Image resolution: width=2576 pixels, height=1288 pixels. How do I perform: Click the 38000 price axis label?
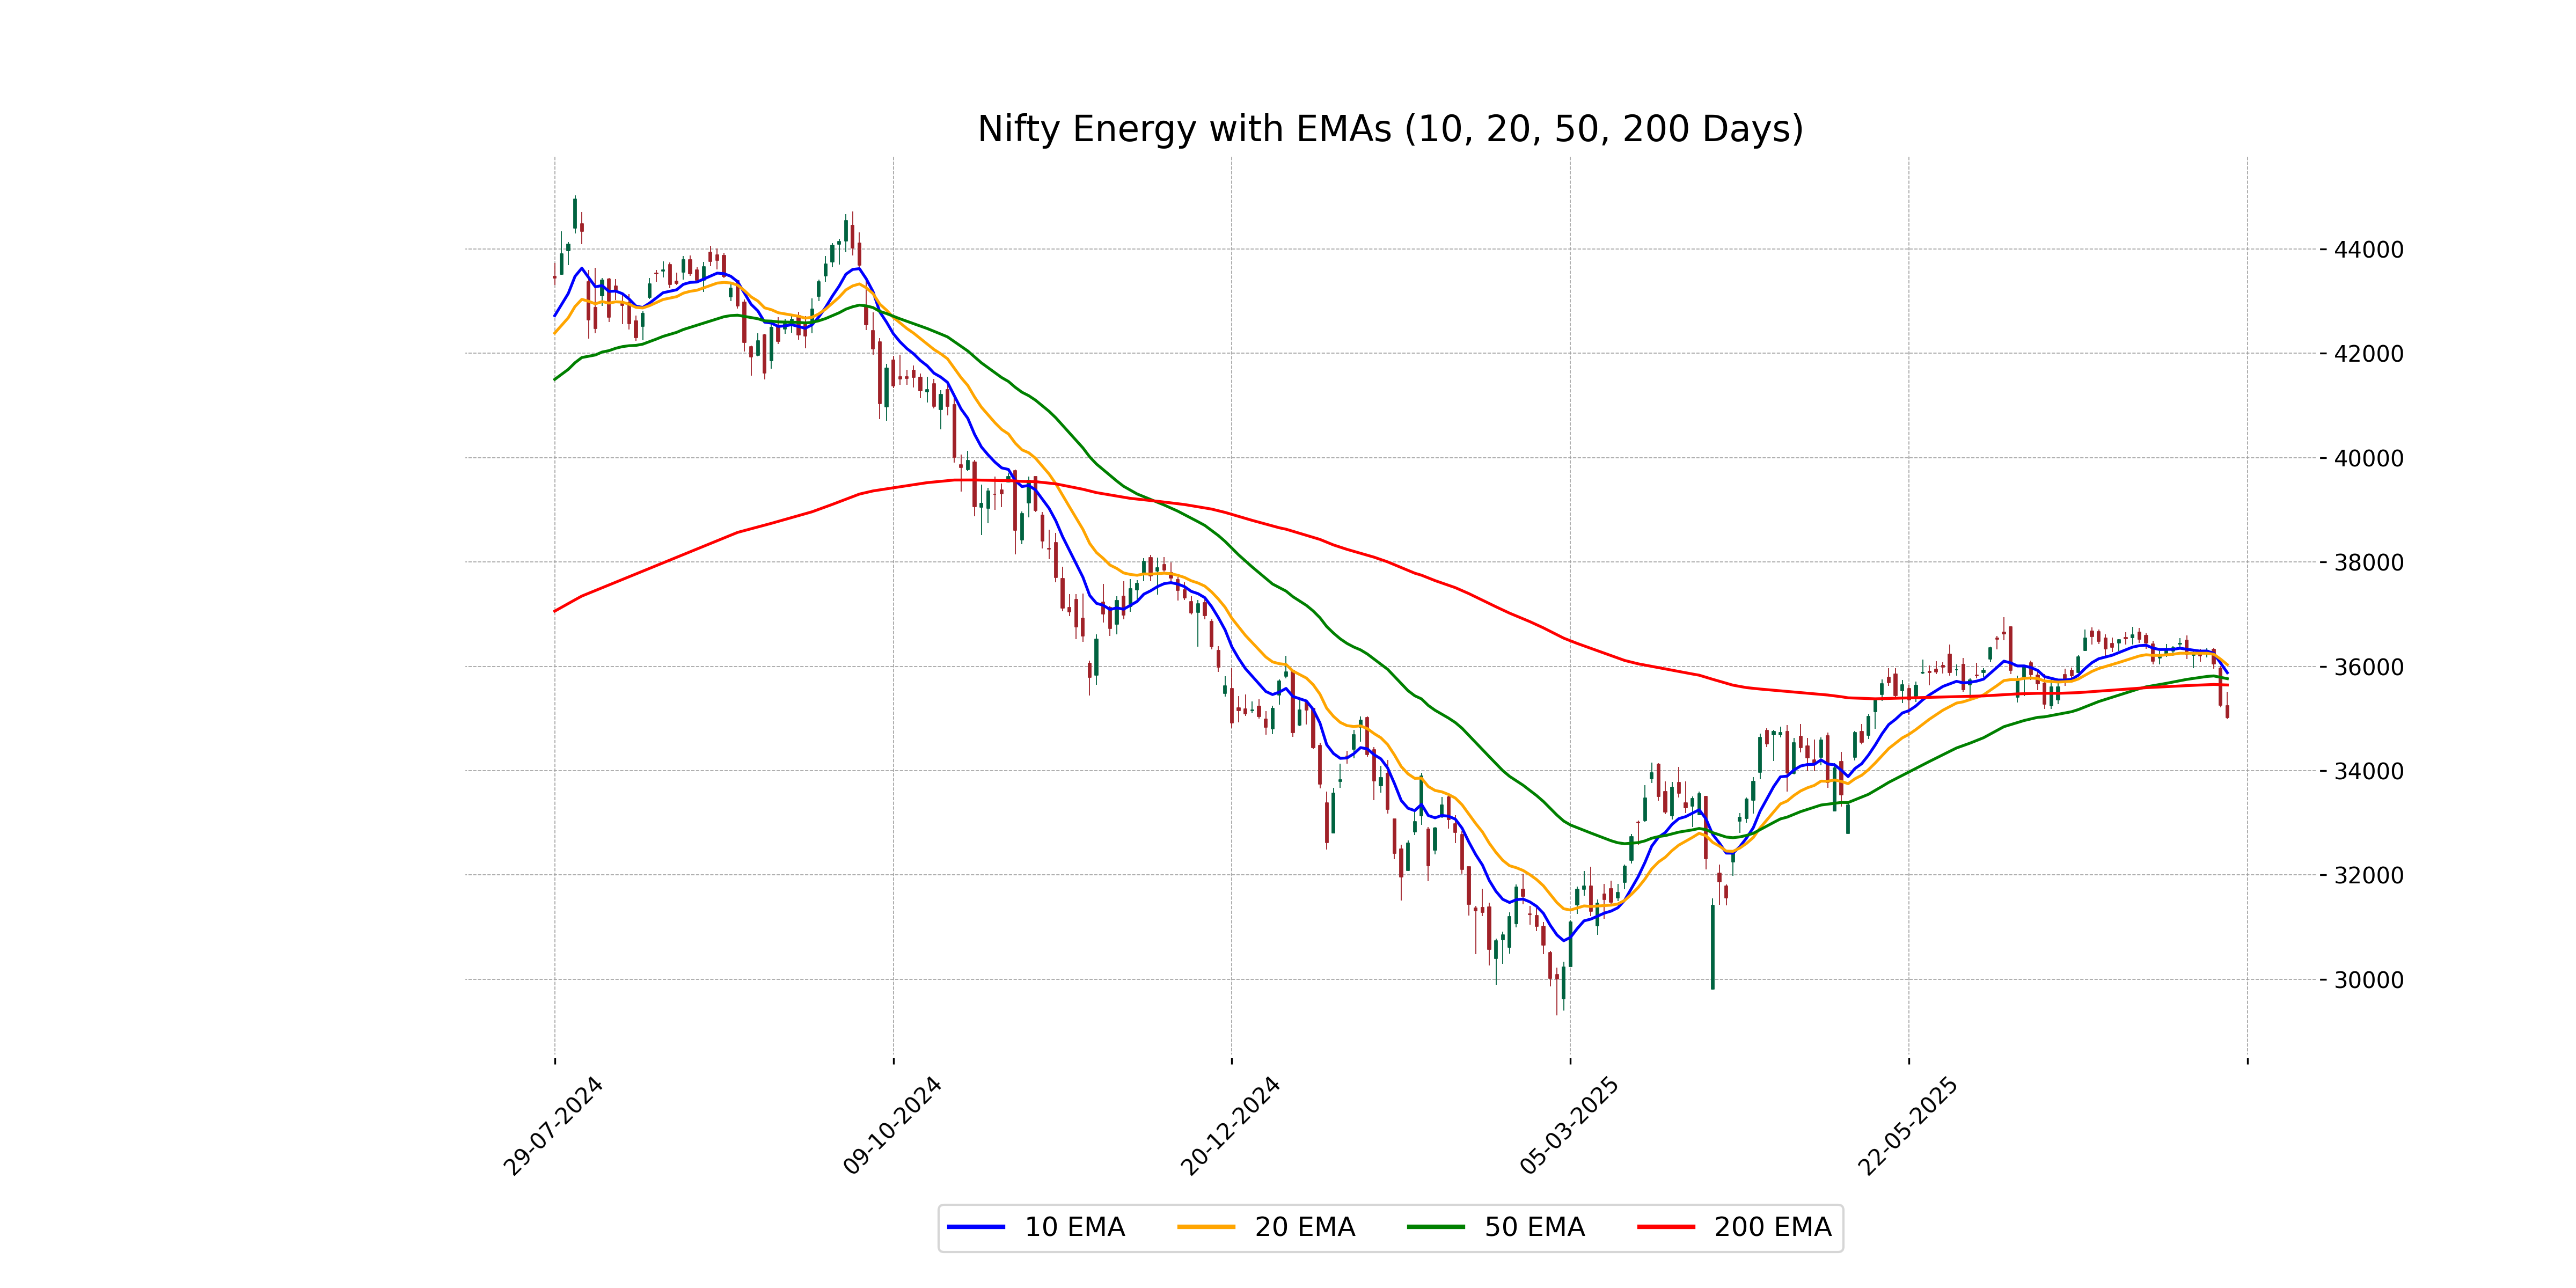coord(2368,563)
